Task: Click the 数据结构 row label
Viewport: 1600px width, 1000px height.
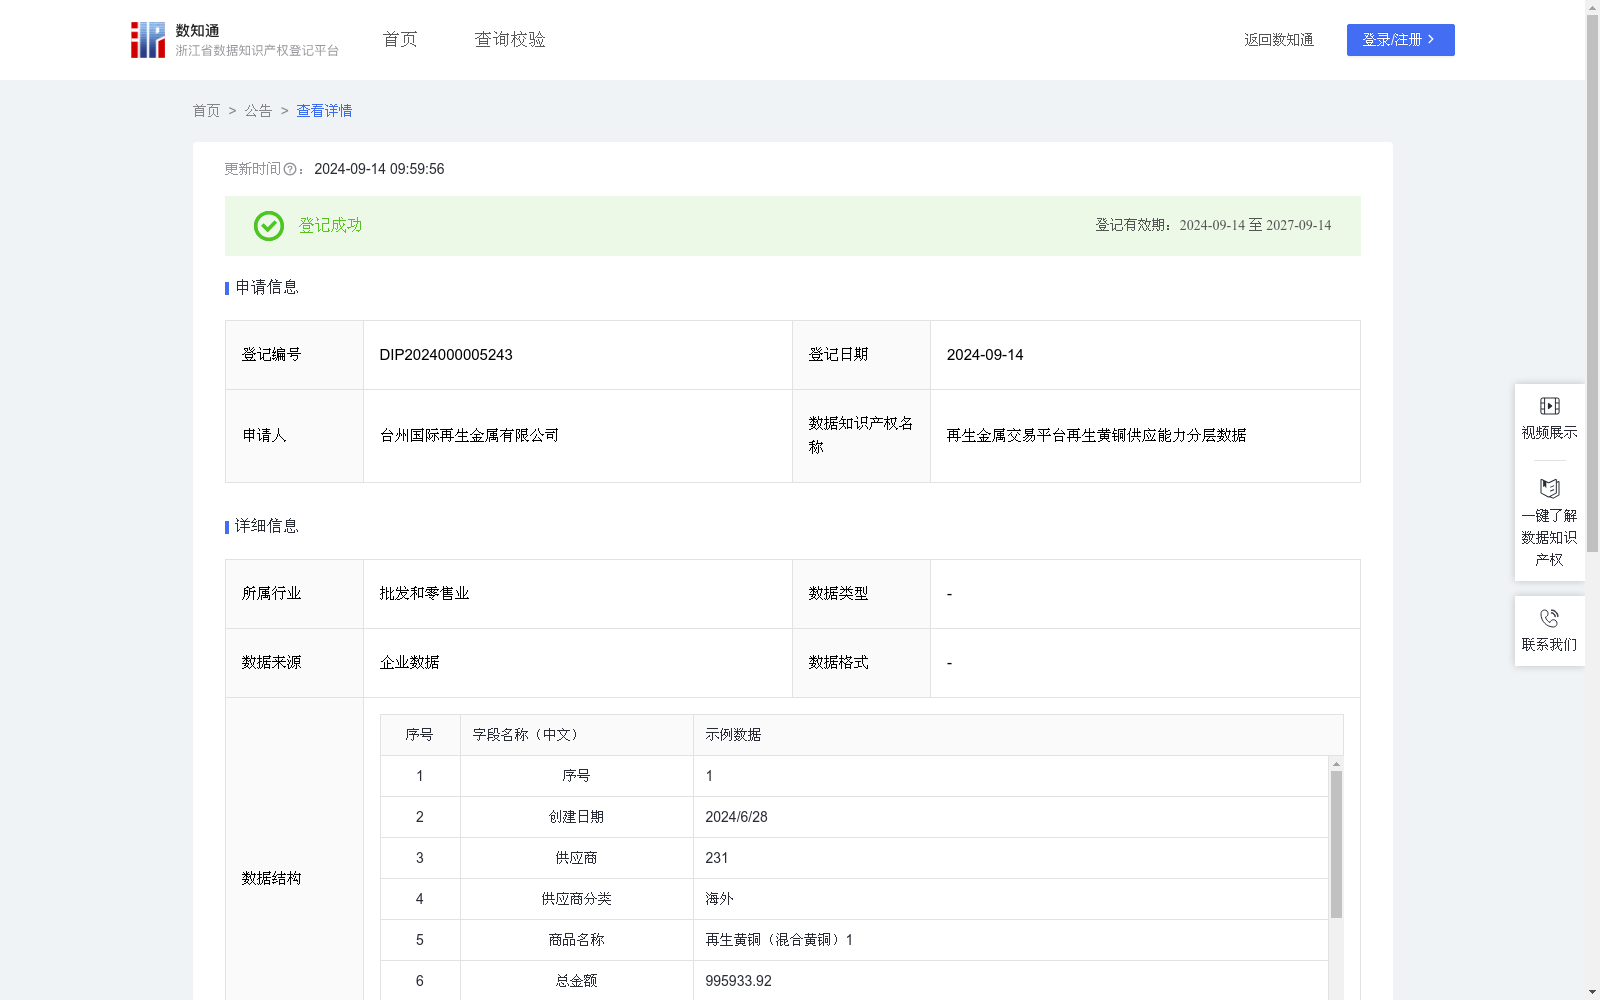Action: (271, 879)
